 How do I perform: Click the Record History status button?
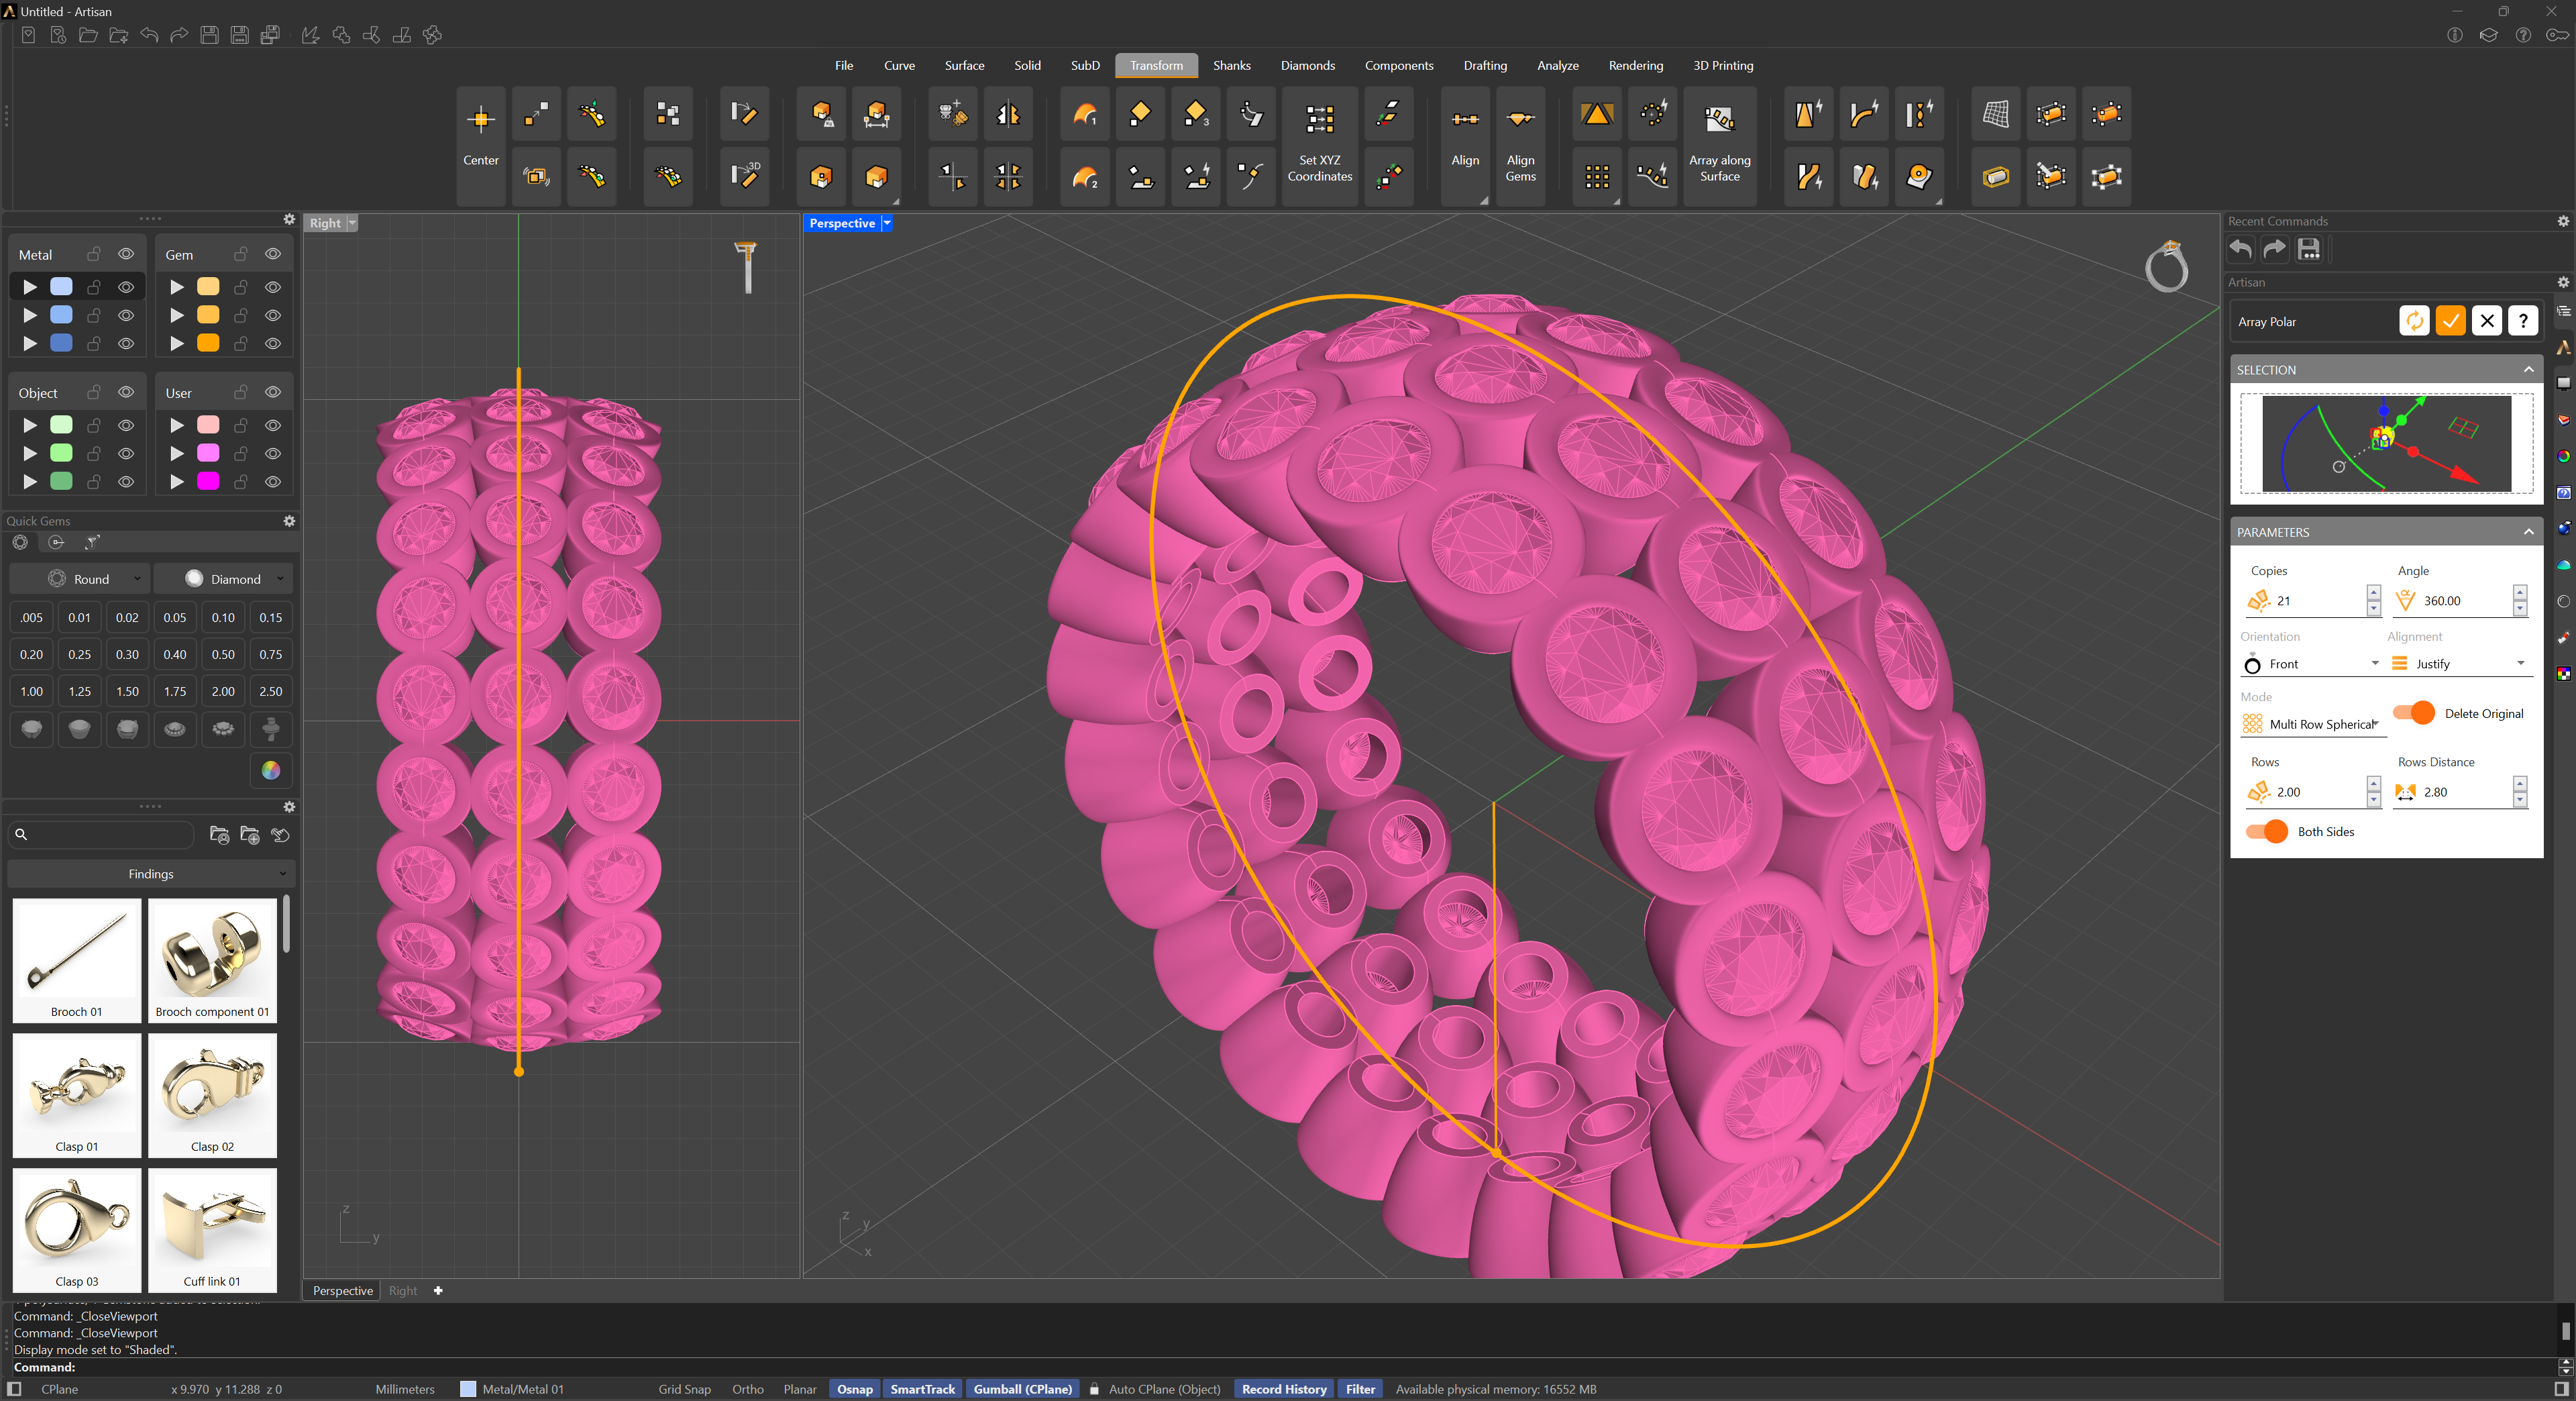click(1283, 1389)
